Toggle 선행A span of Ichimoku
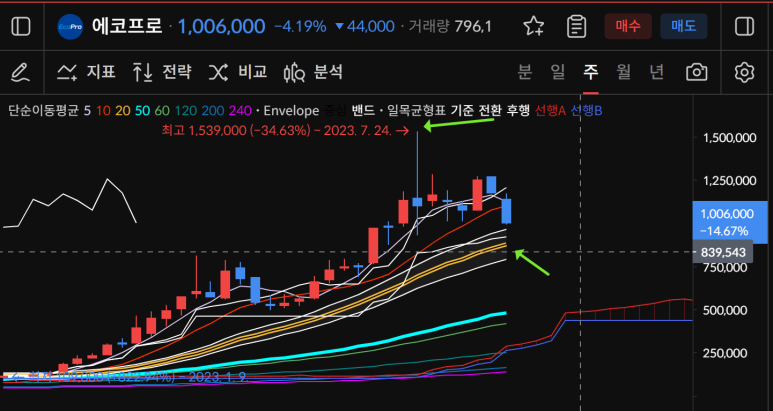 tap(550, 111)
